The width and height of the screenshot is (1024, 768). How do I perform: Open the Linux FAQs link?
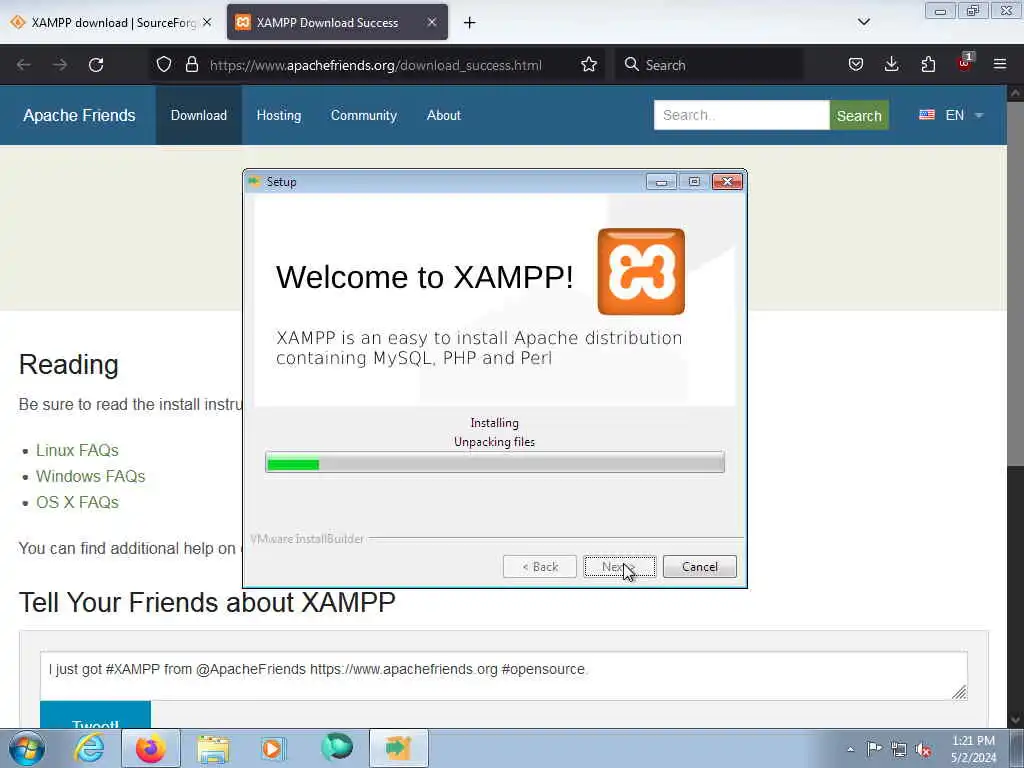(x=77, y=450)
